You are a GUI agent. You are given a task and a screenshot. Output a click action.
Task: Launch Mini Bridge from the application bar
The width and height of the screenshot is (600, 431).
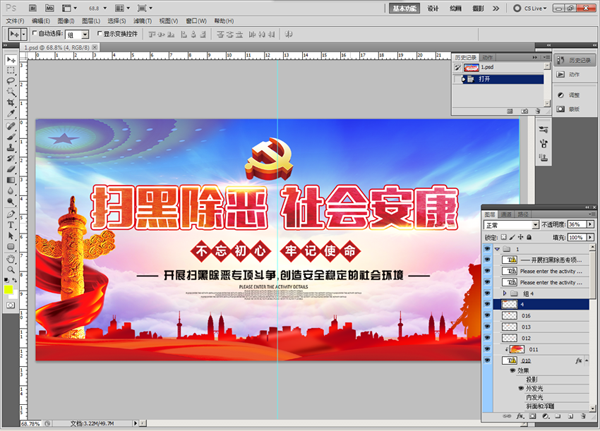coord(49,8)
